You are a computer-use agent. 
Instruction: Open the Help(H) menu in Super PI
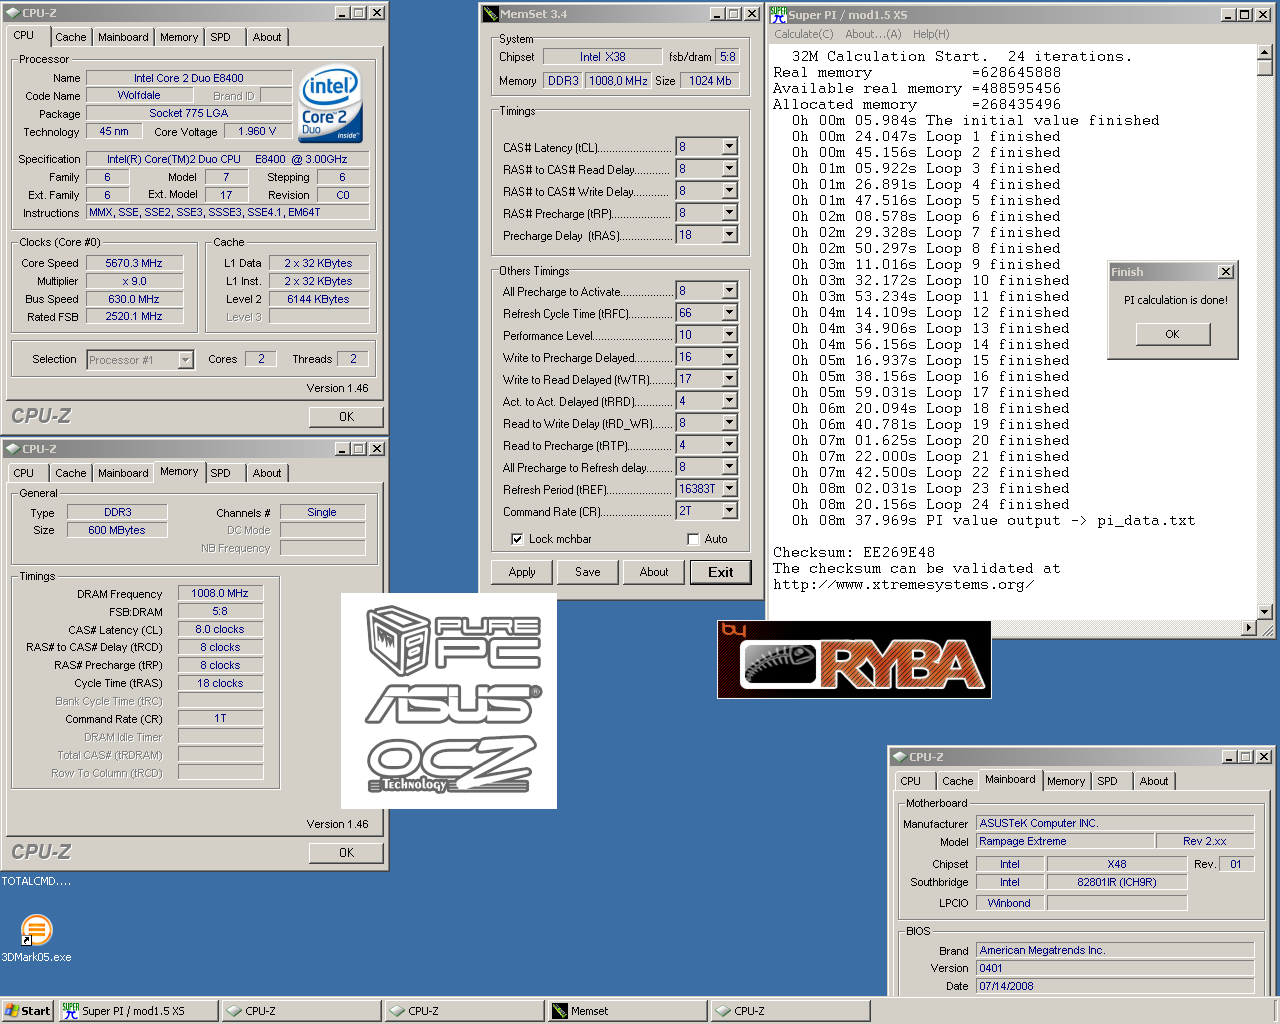coord(931,34)
